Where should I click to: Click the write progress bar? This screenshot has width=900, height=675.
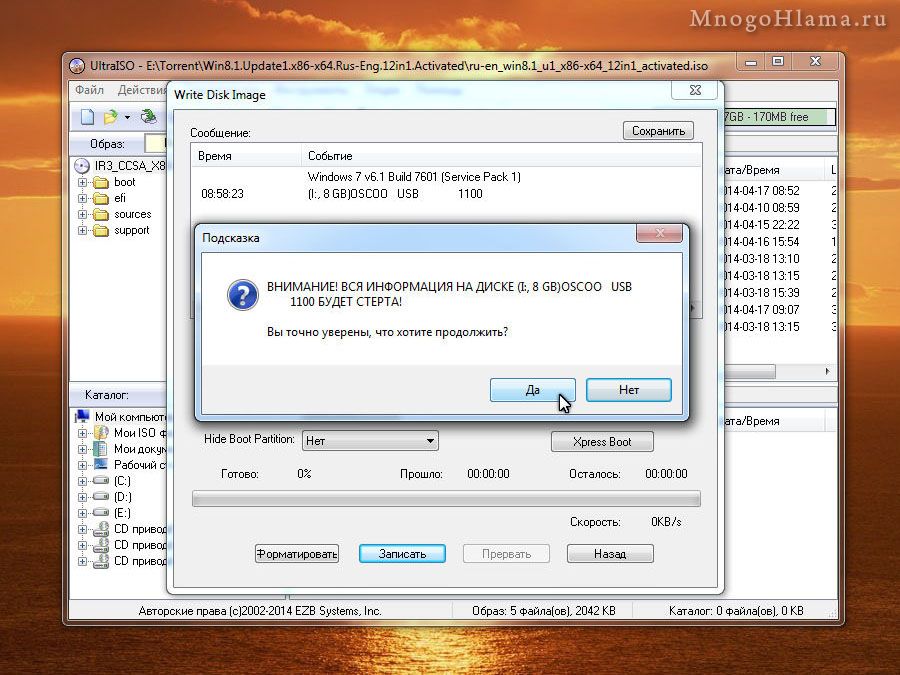(445, 498)
